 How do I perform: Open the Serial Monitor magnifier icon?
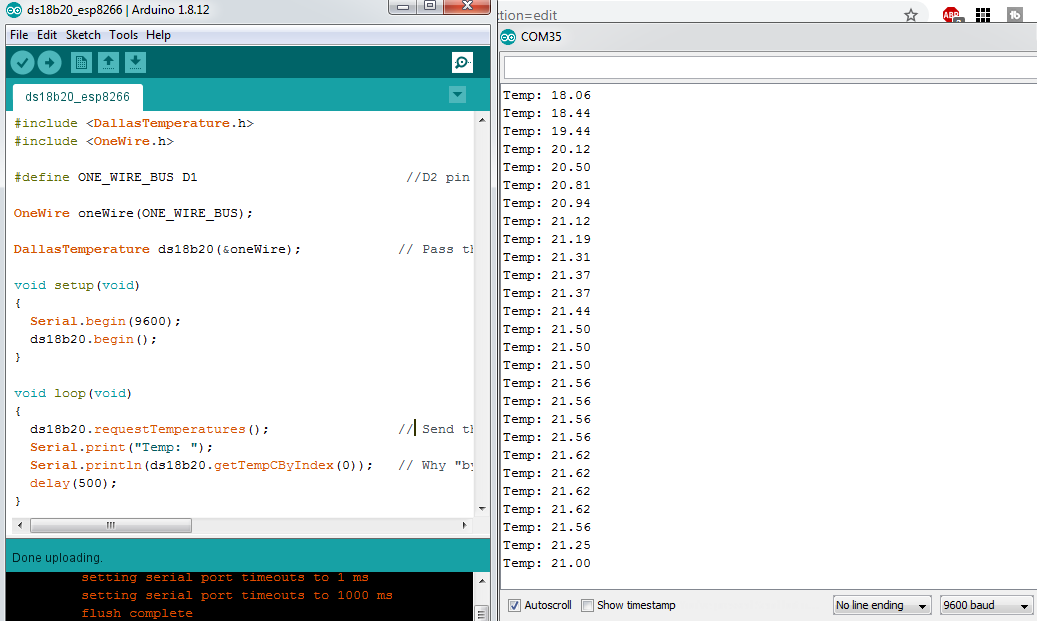point(462,63)
